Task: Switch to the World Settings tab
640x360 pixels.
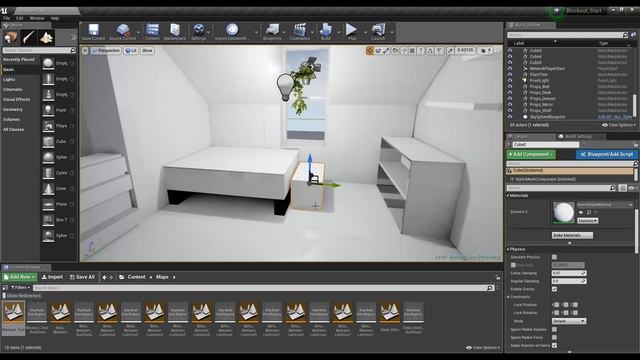Action: (578, 136)
